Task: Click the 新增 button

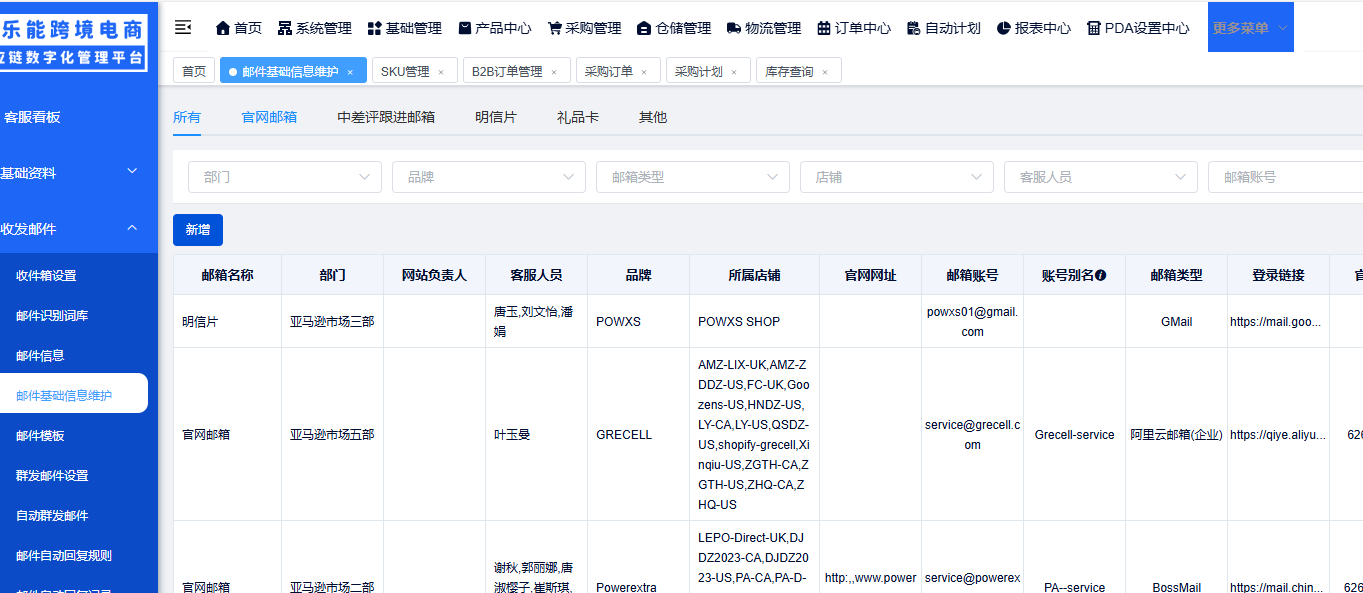Action: pos(198,230)
